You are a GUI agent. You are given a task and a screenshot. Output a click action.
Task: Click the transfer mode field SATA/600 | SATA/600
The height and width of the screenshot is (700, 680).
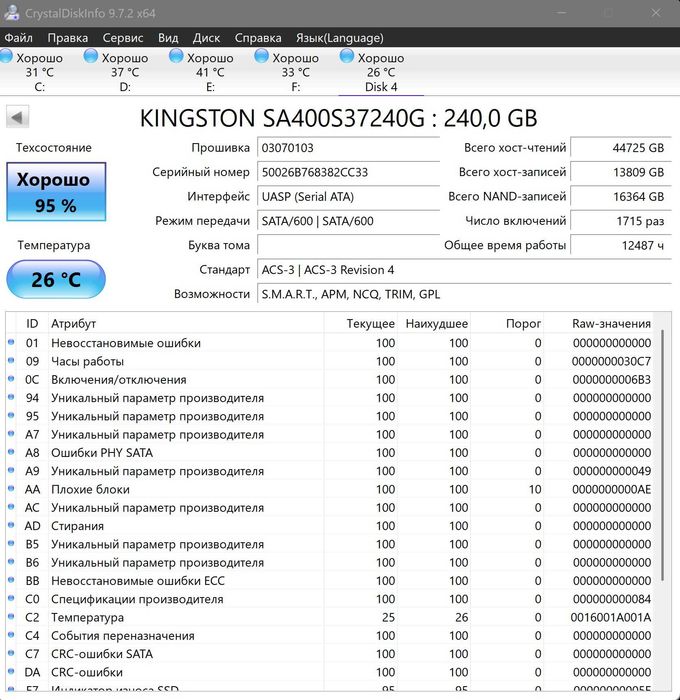click(348, 221)
